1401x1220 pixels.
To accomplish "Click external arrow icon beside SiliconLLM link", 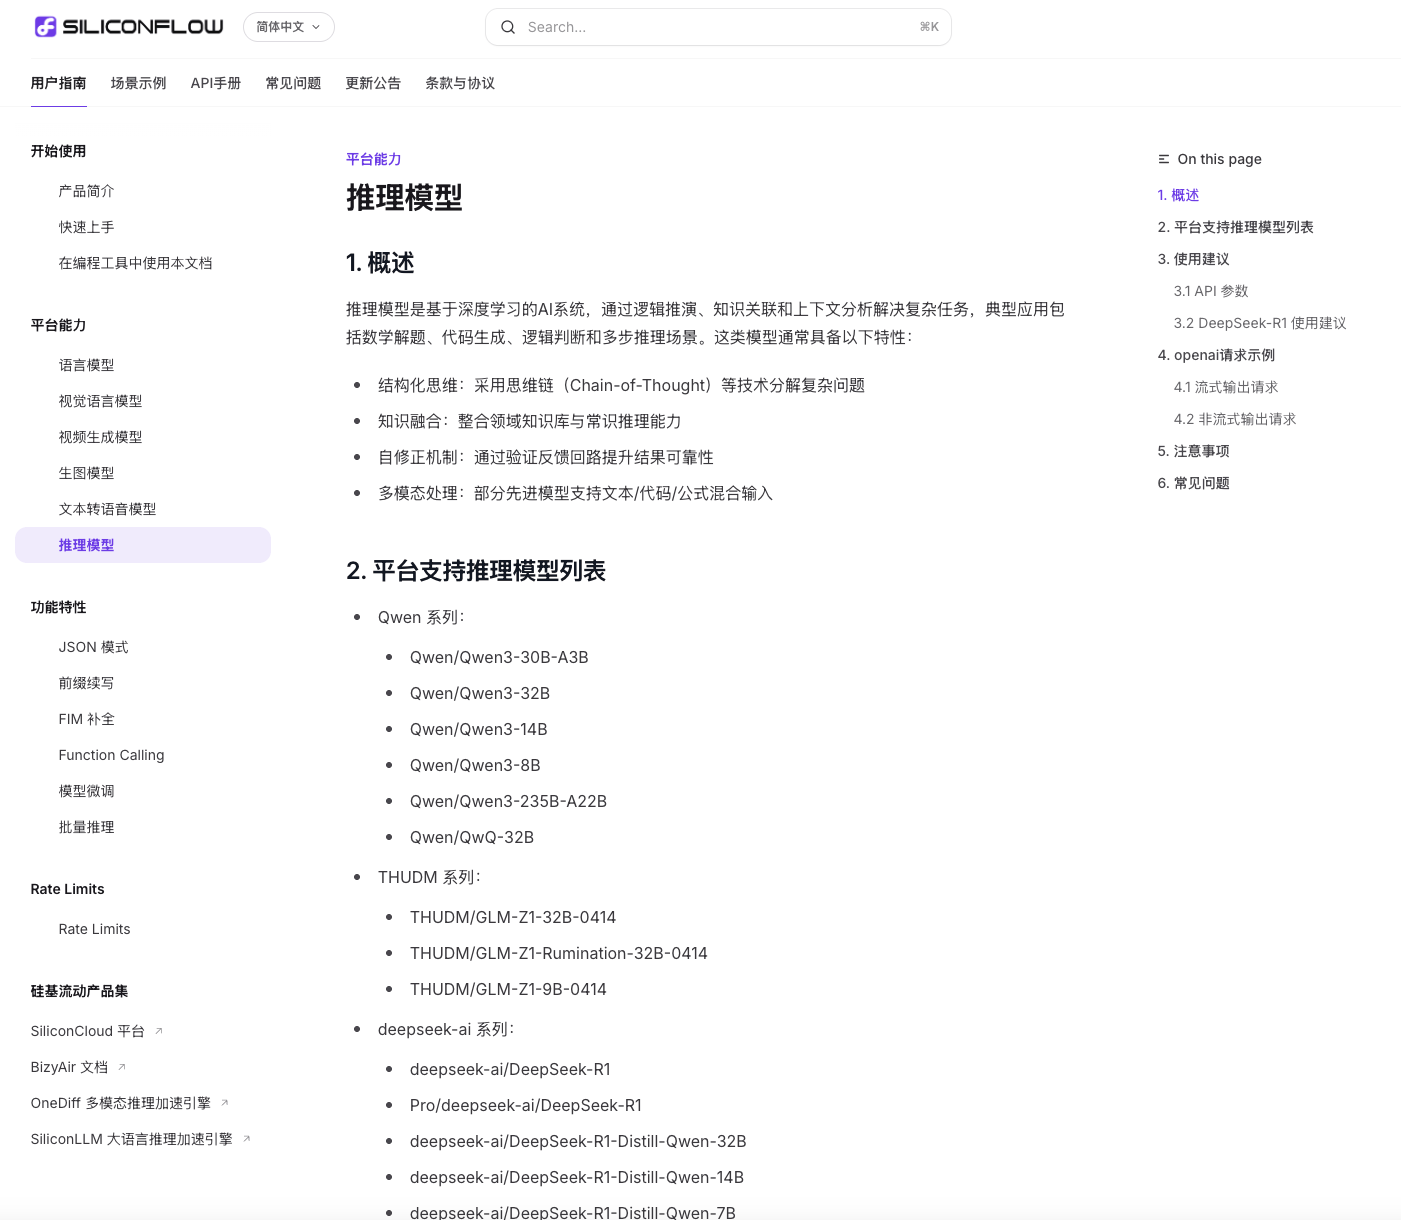I will pyautogui.click(x=246, y=1139).
